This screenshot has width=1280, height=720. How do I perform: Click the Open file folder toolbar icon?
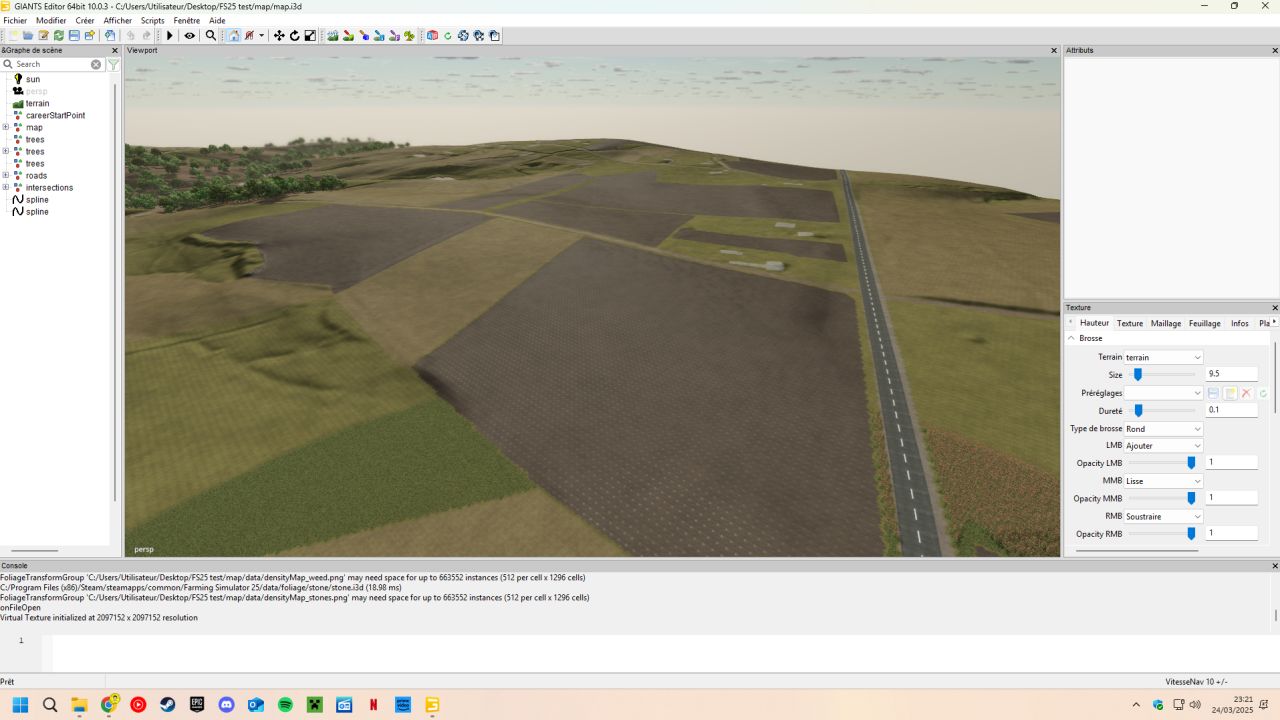tap(28, 35)
